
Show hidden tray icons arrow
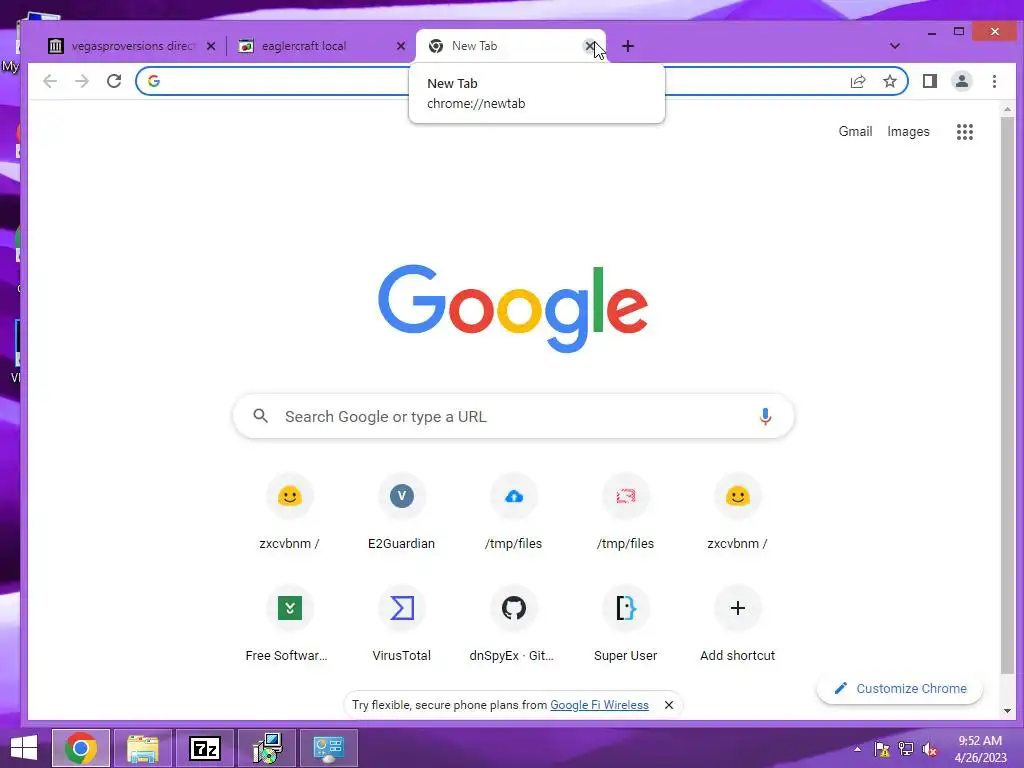[857, 749]
